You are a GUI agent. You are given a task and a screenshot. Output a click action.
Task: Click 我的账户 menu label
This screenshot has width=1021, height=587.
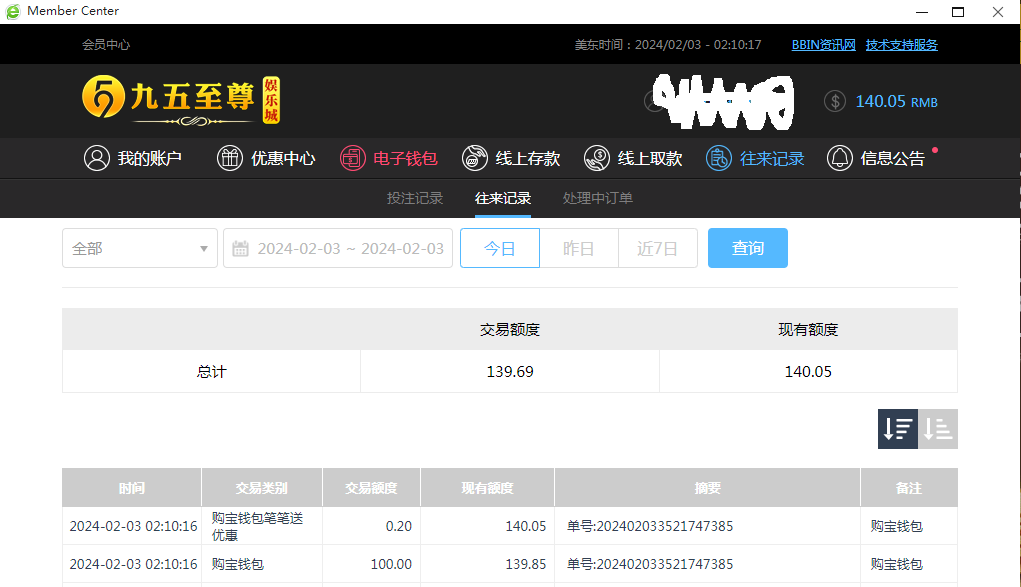(x=149, y=158)
